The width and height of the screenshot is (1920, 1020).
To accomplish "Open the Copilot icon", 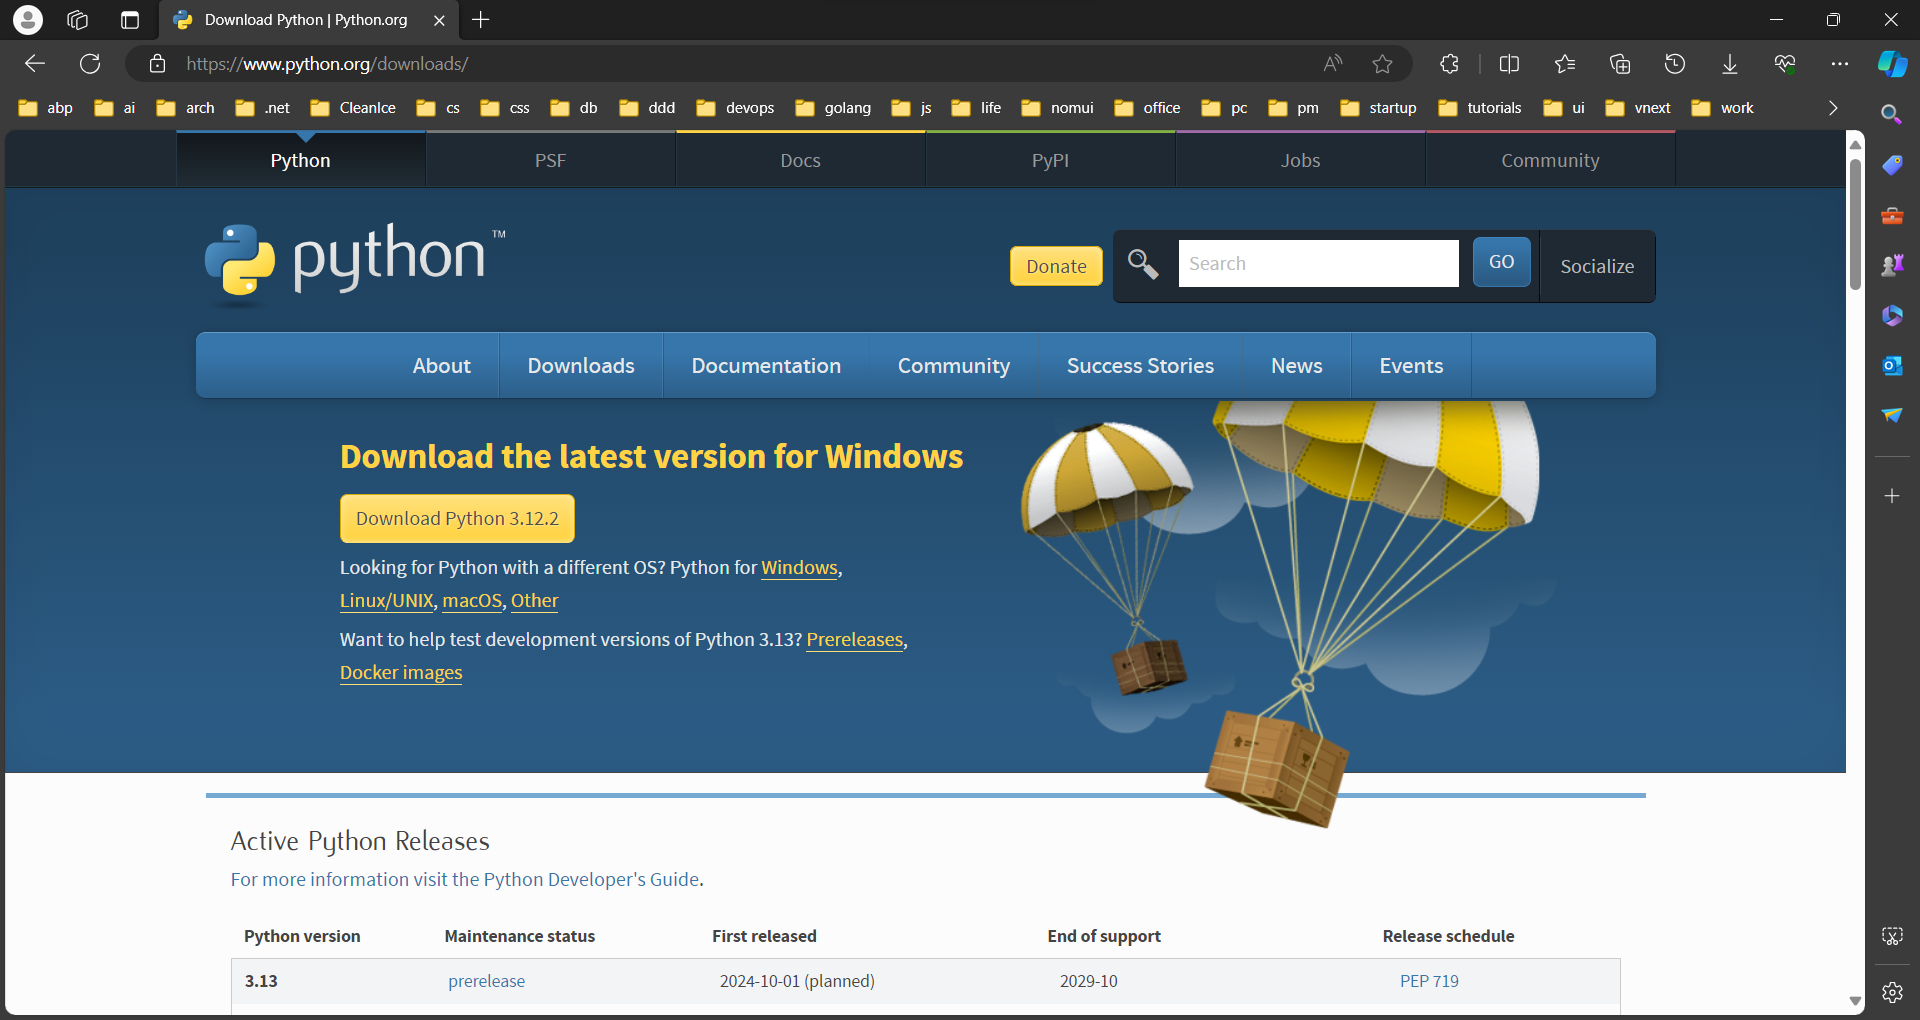I will point(1892,64).
